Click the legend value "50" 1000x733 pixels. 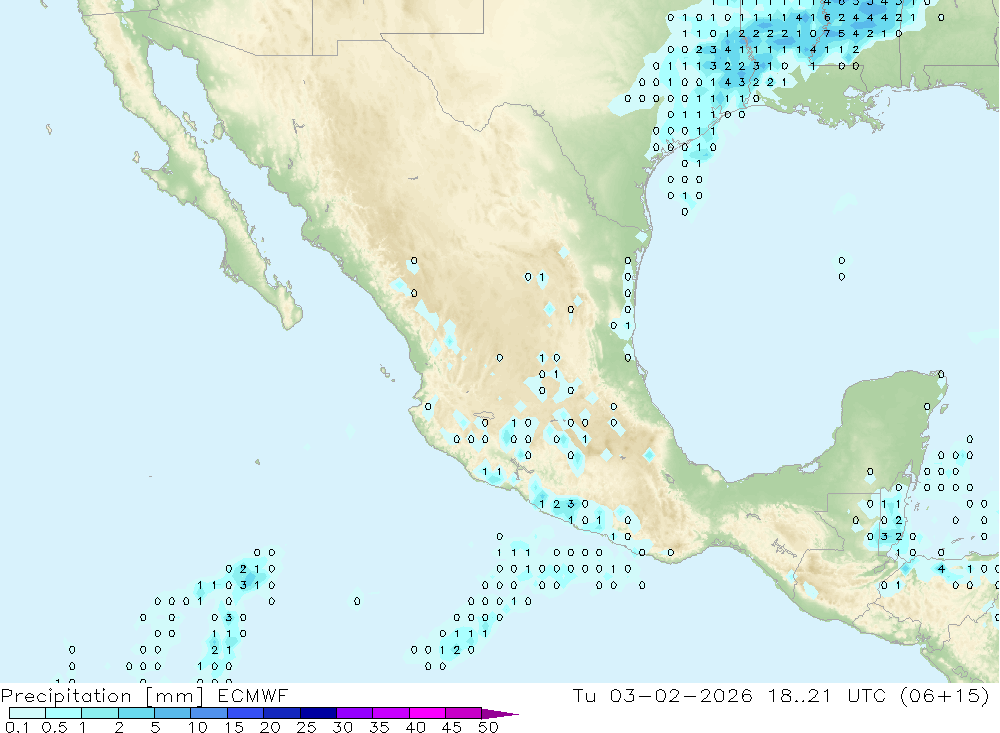pyautogui.click(x=488, y=727)
